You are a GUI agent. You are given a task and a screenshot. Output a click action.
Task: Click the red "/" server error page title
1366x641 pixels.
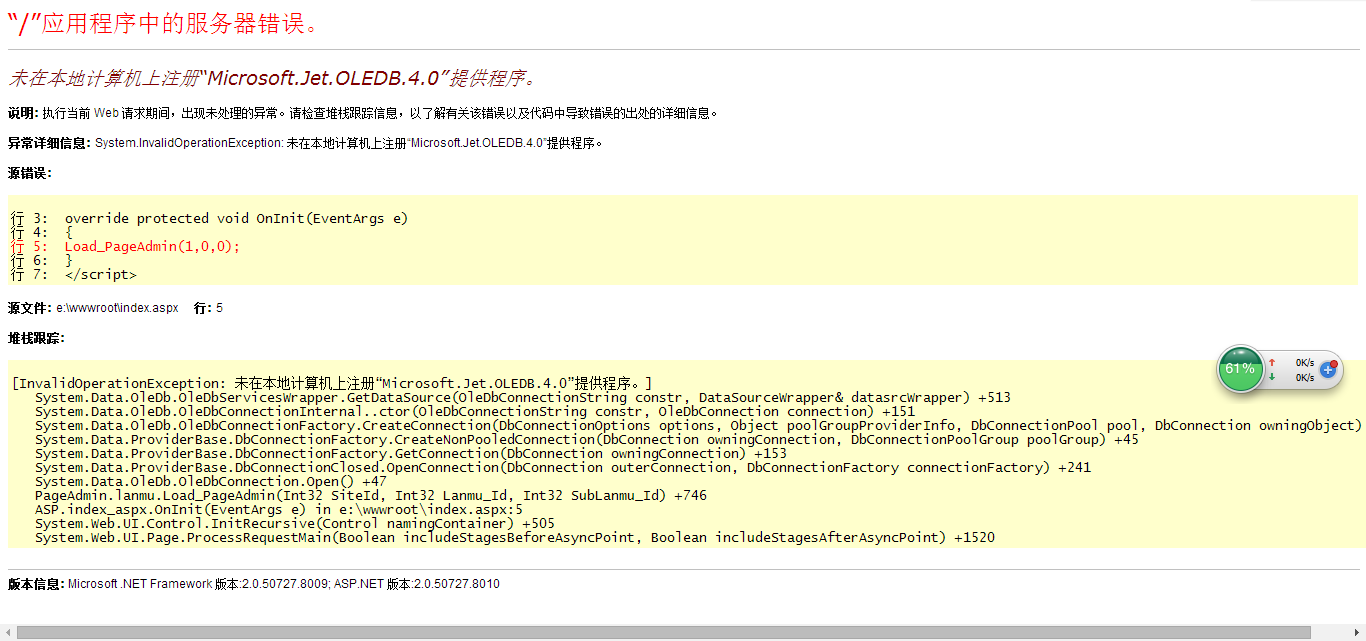[x=164, y=24]
